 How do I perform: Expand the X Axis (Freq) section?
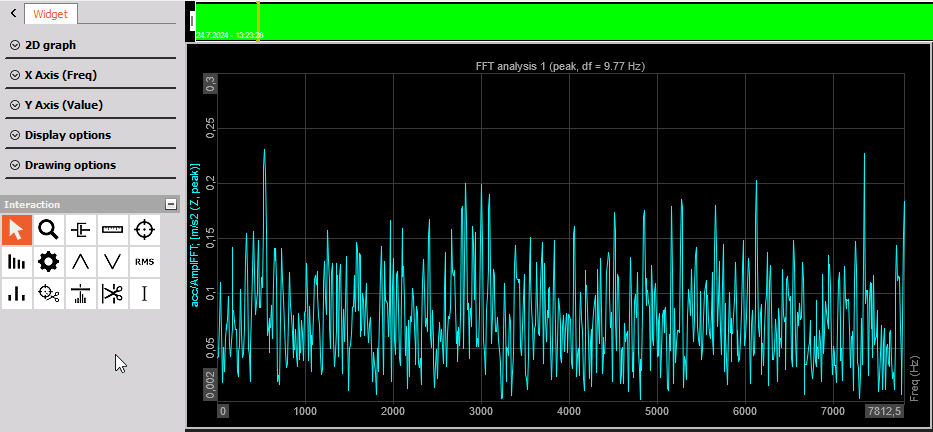pos(90,75)
